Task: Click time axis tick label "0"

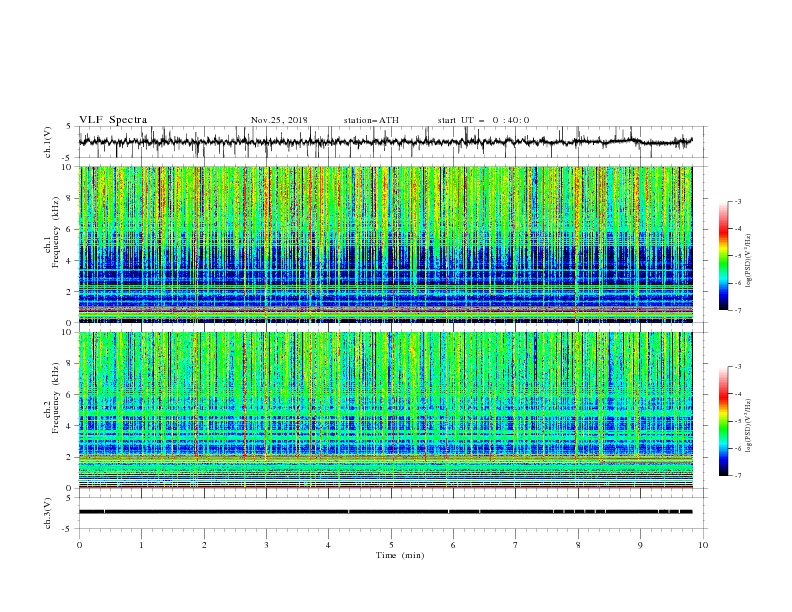Action: (x=79, y=545)
